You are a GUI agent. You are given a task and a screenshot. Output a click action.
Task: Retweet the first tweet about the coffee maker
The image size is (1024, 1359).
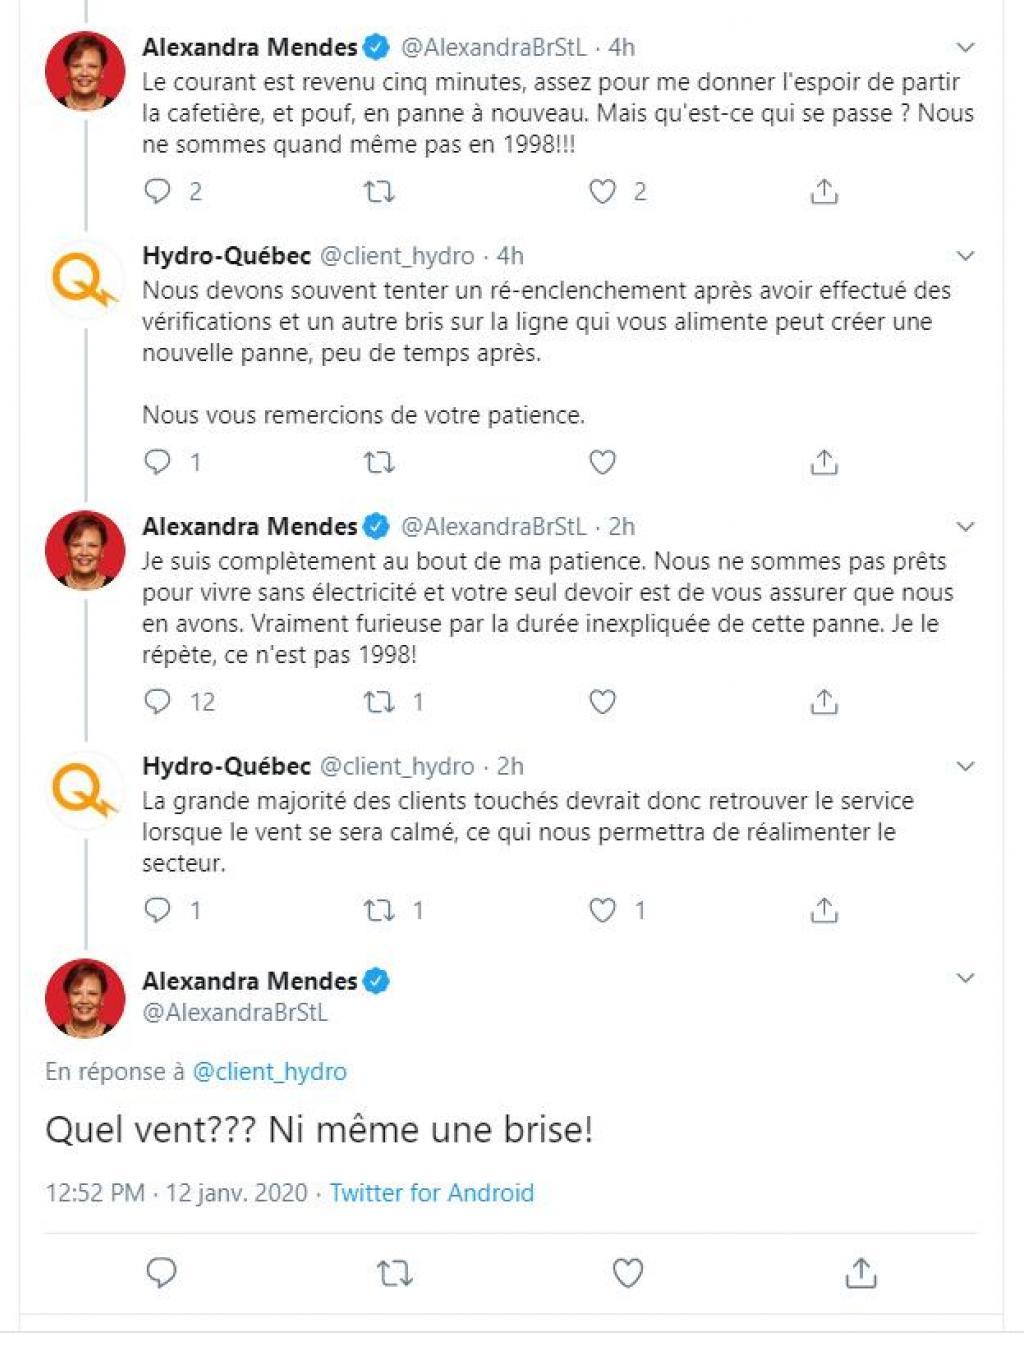[x=379, y=191]
